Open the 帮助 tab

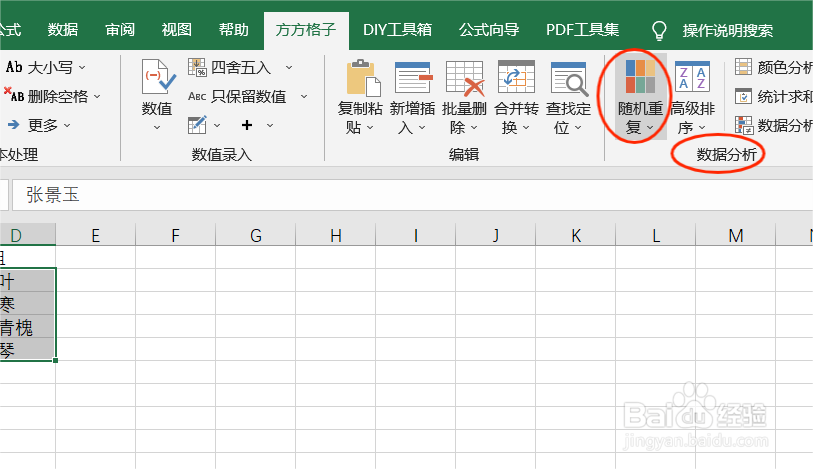234,30
